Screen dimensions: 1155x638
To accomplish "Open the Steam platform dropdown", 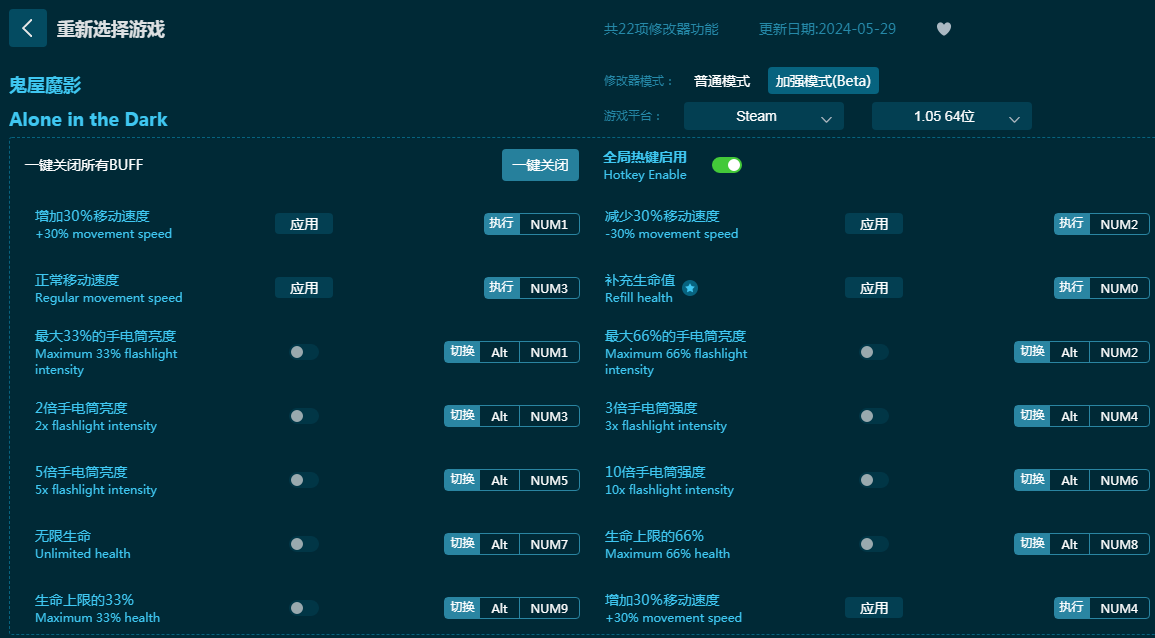I will 764,116.
